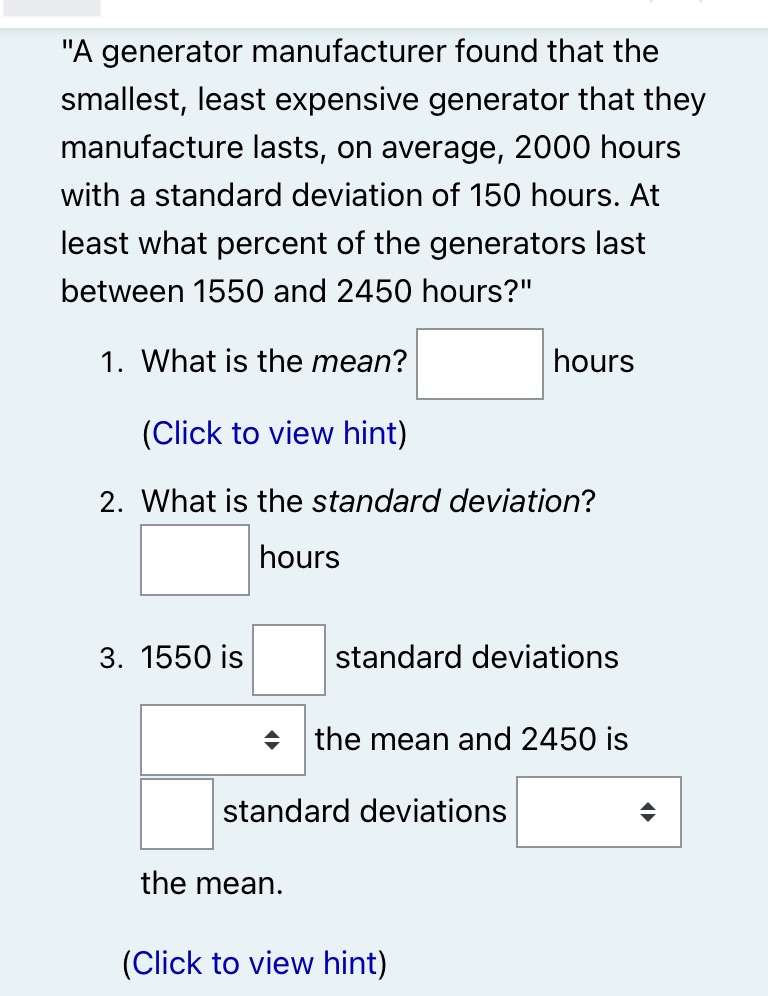Click the box before "standard deviations" in question 3

click(176, 812)
